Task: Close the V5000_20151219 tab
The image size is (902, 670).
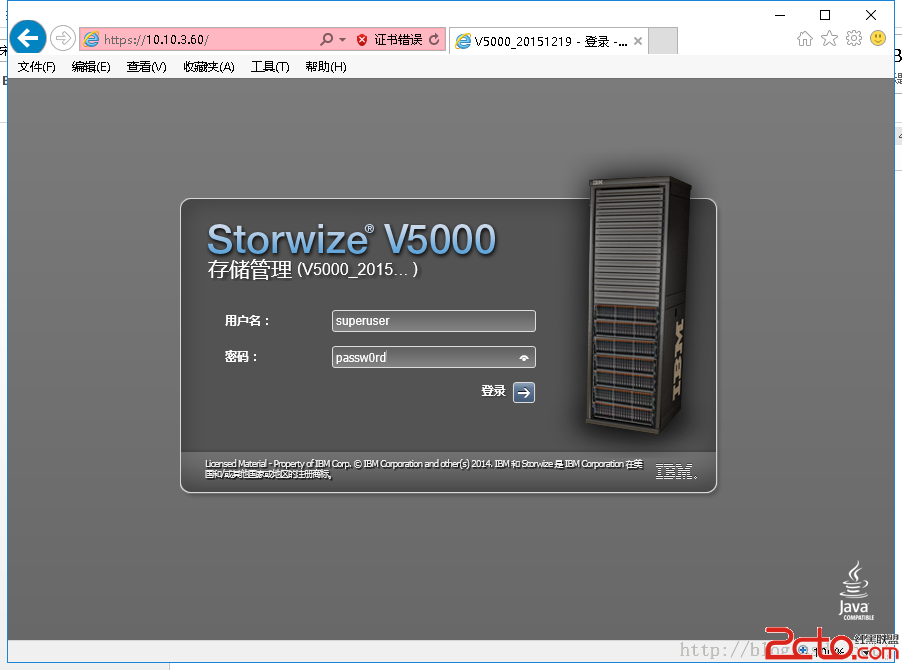Action: pos(638,41)
